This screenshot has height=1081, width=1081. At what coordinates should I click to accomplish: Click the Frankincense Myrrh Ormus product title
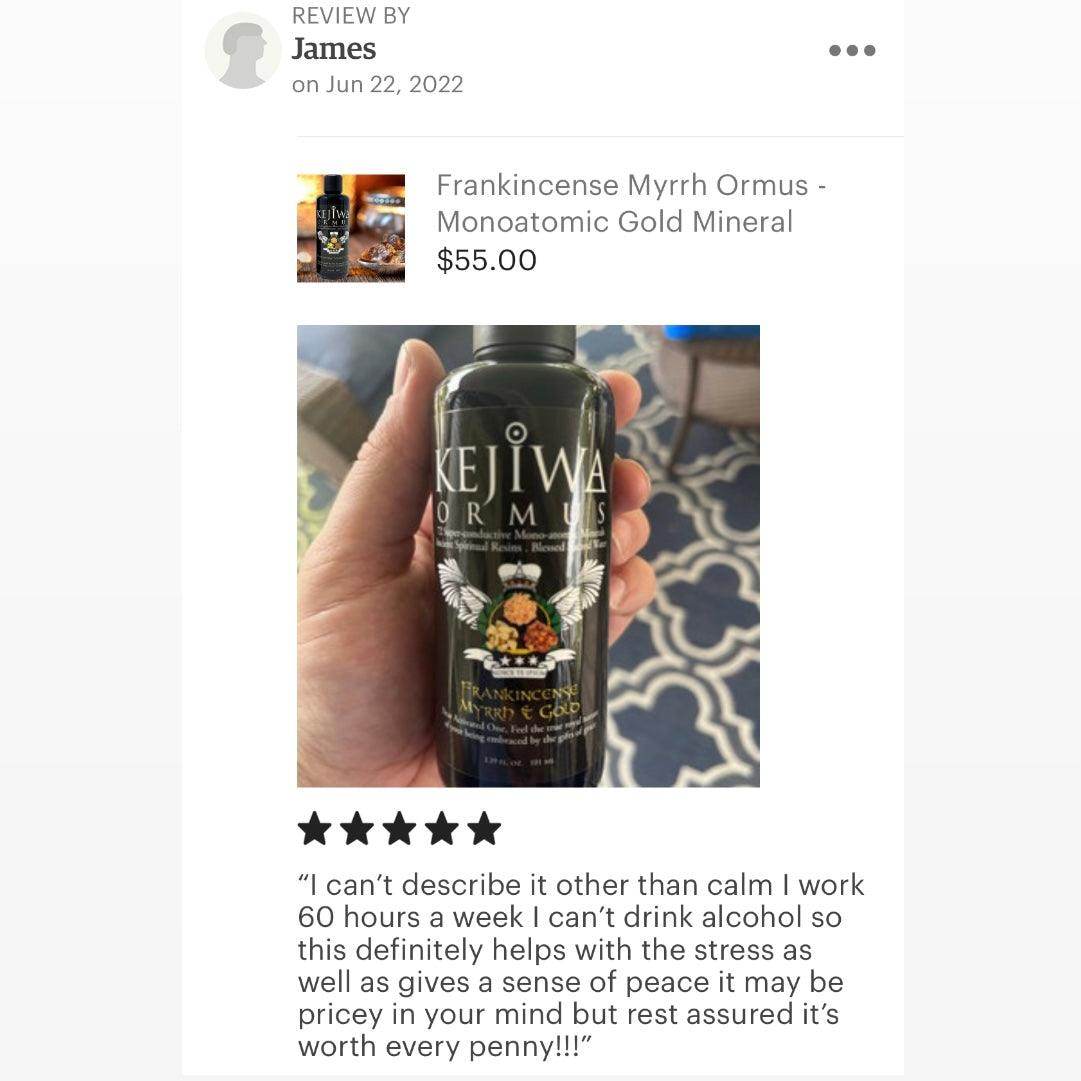point(631,203)
